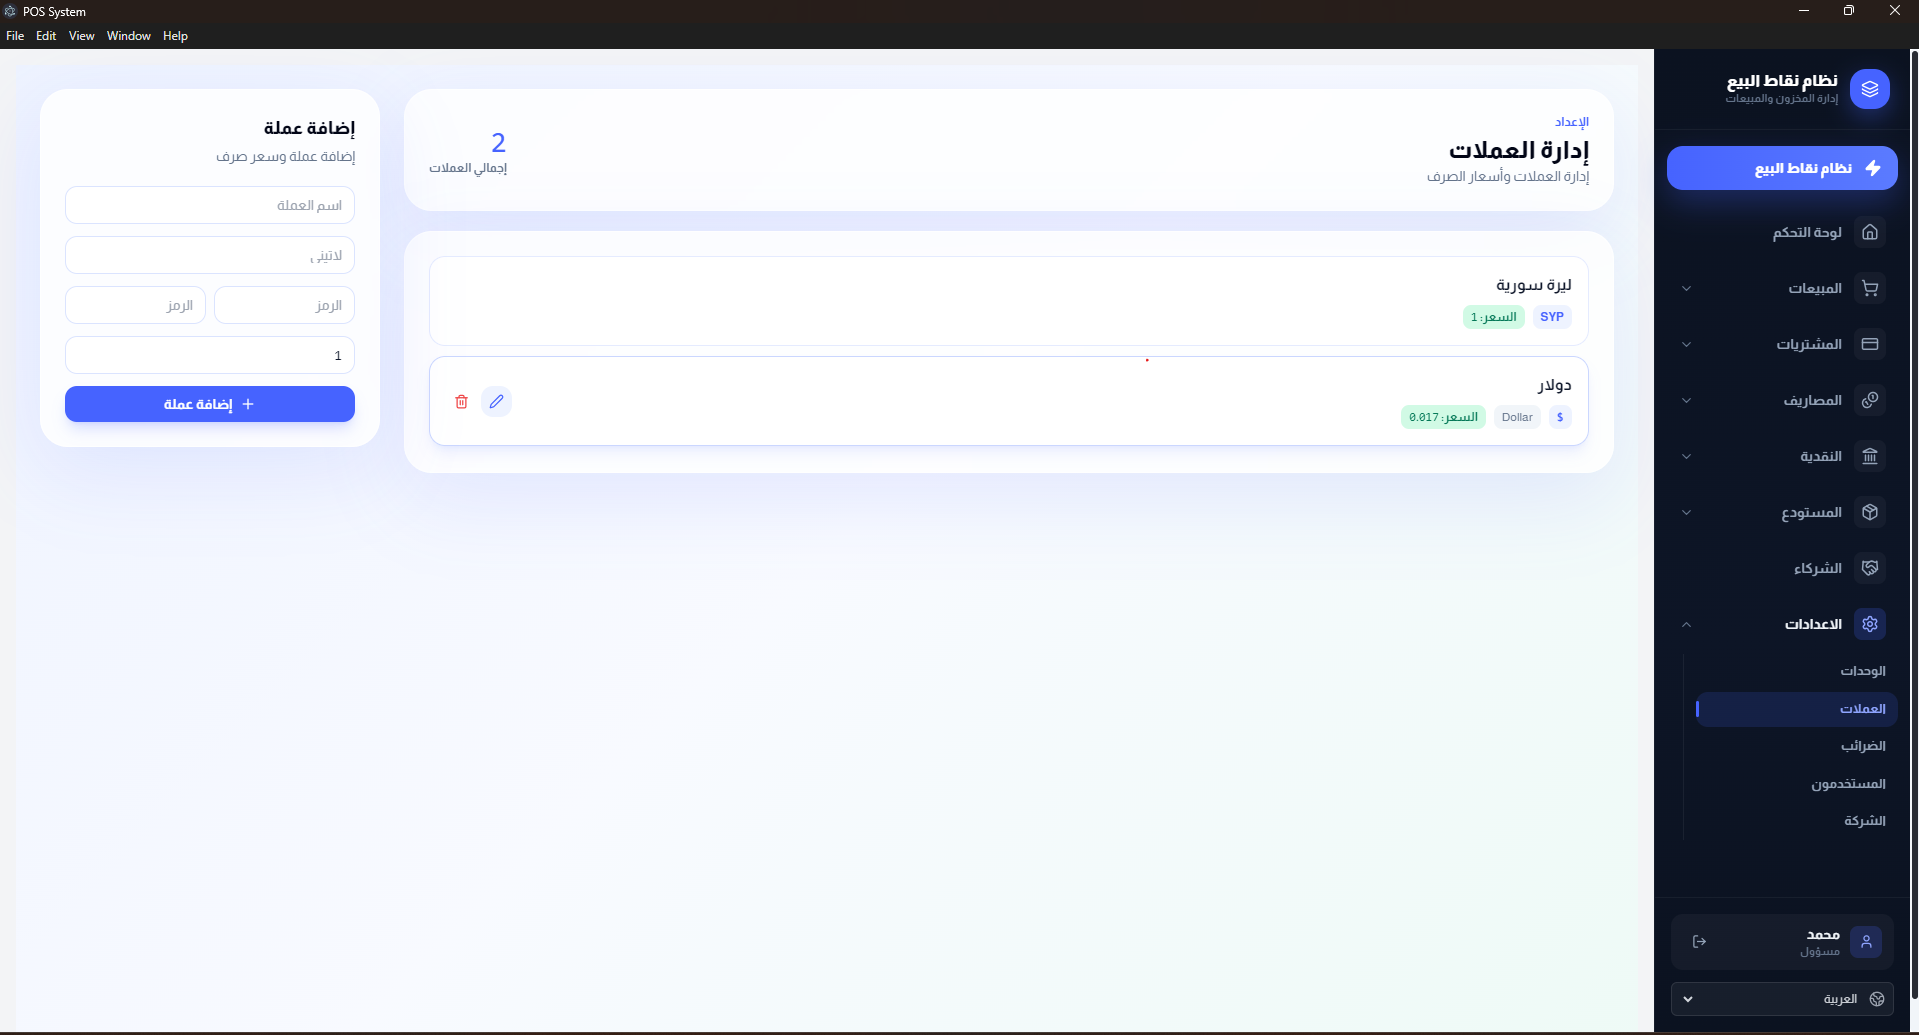Edit the دولار currency with pencil icon
The image size is (1919, 1035).
pyautogui.click(x=497, y=401)
